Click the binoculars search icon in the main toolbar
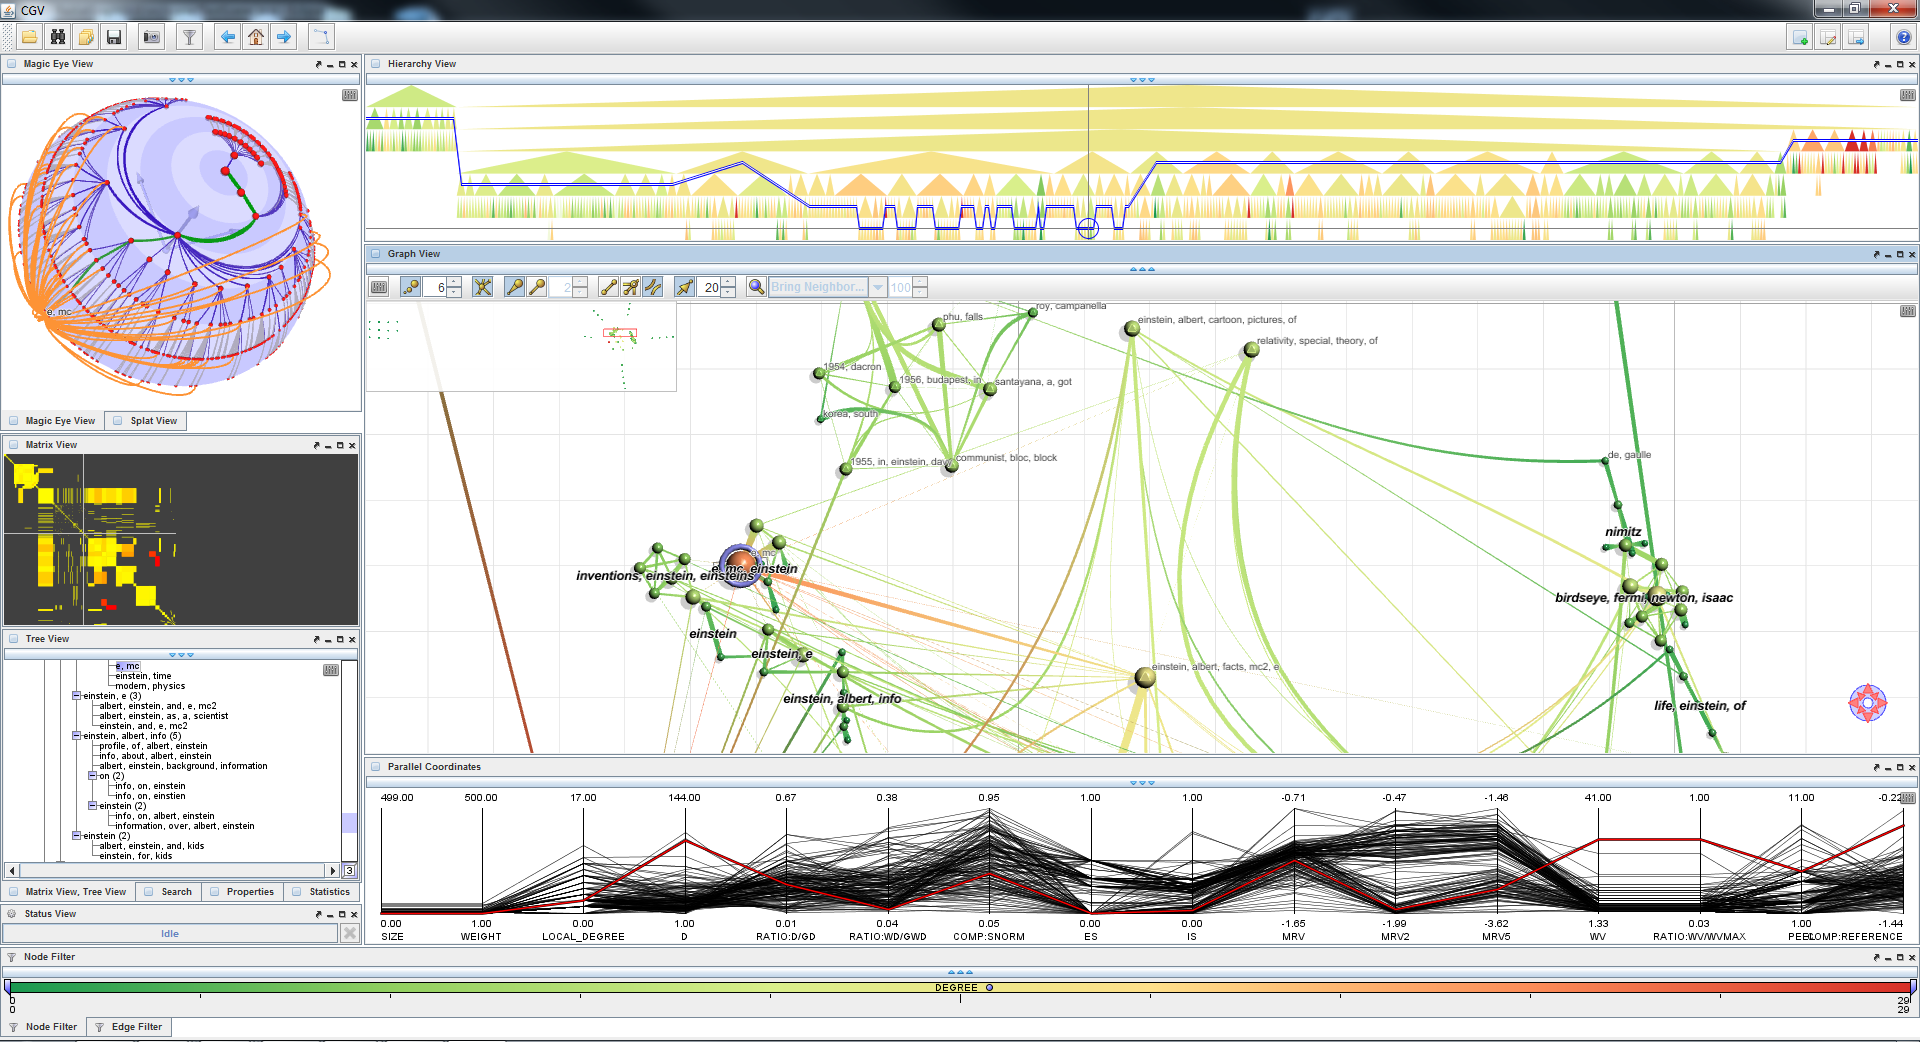 [58, 37]
